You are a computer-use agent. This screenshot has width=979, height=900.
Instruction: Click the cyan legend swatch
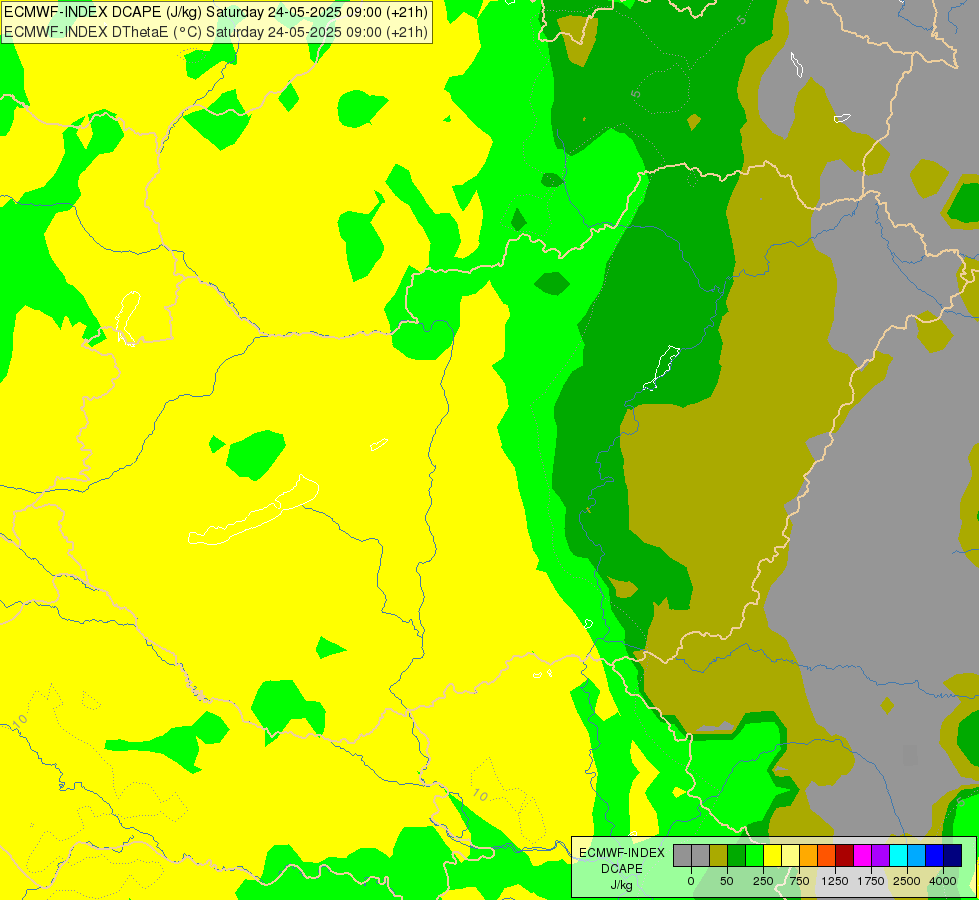pos(898,856)
